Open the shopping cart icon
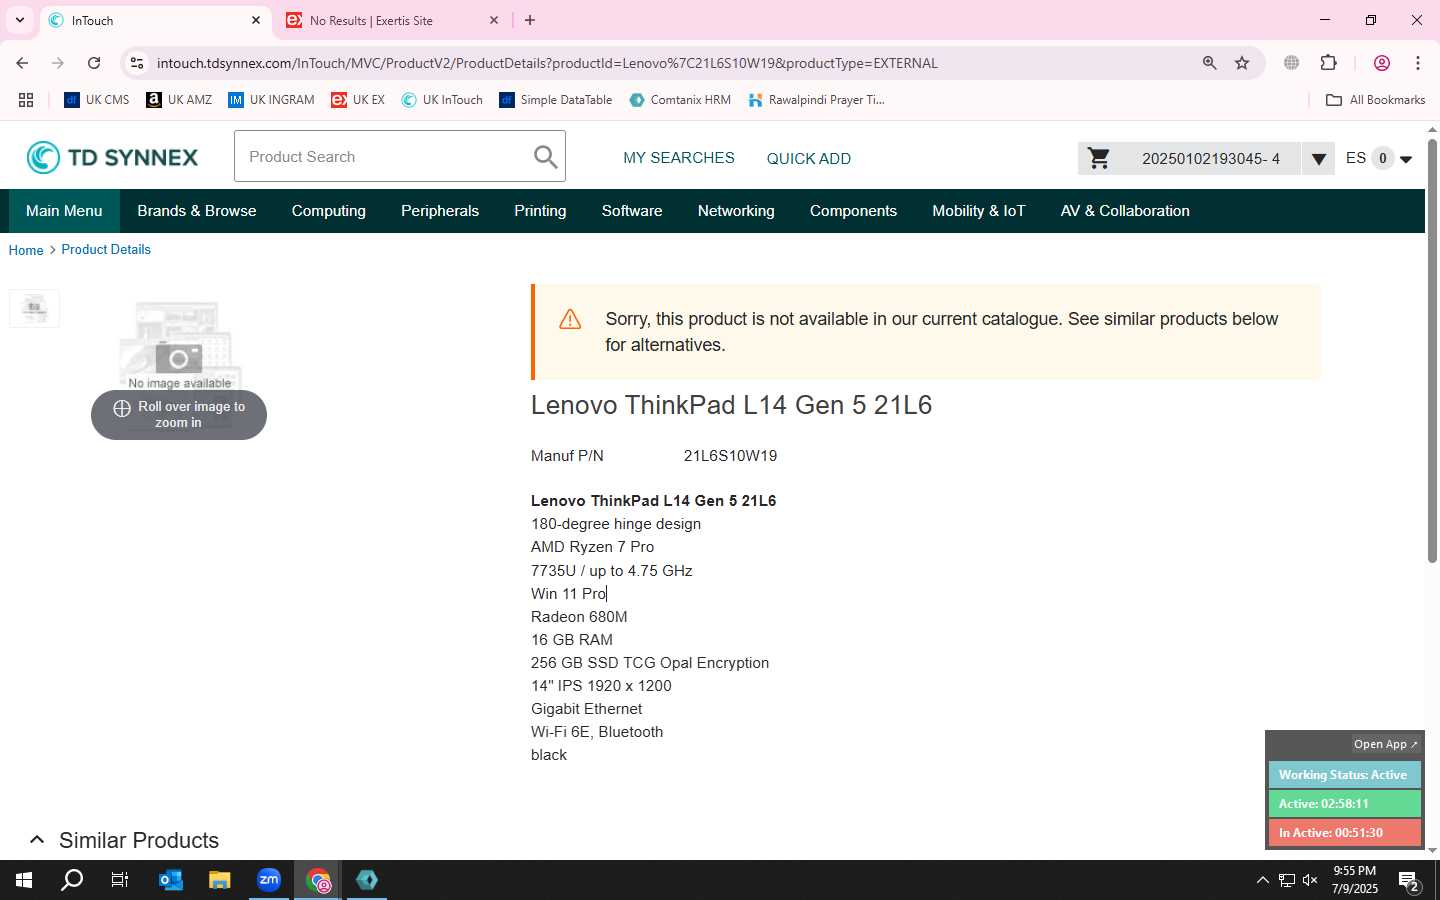1440x900 pixels. [x=1099, y=158]
